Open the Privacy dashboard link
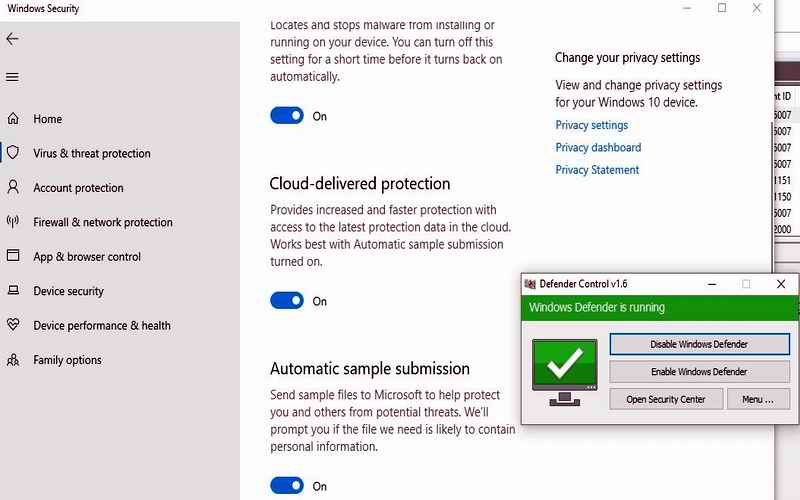The image size is (800, 500). tap(598, 147)
